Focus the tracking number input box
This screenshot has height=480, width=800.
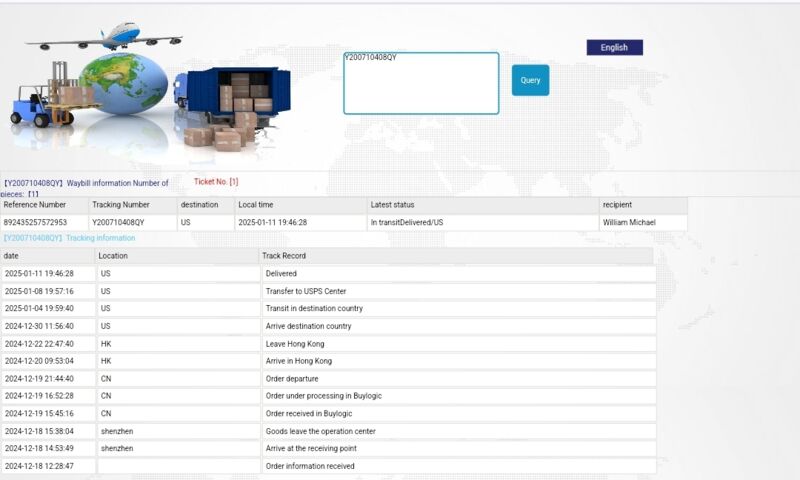[x=421, y=83]
